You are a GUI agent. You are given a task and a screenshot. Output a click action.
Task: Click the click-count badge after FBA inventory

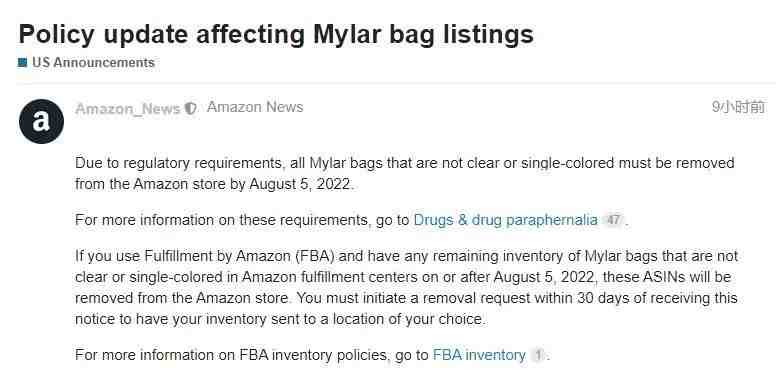click(538, 355)
